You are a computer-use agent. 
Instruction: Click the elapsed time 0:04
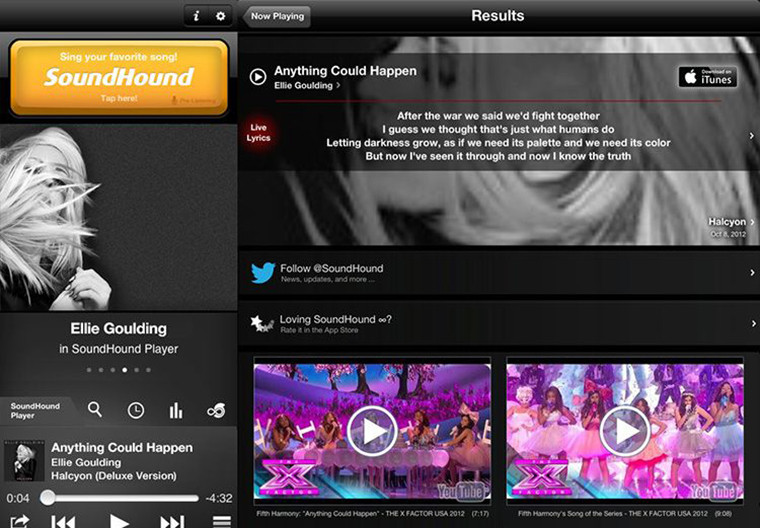pyautogui.click(x=18, y=498)
